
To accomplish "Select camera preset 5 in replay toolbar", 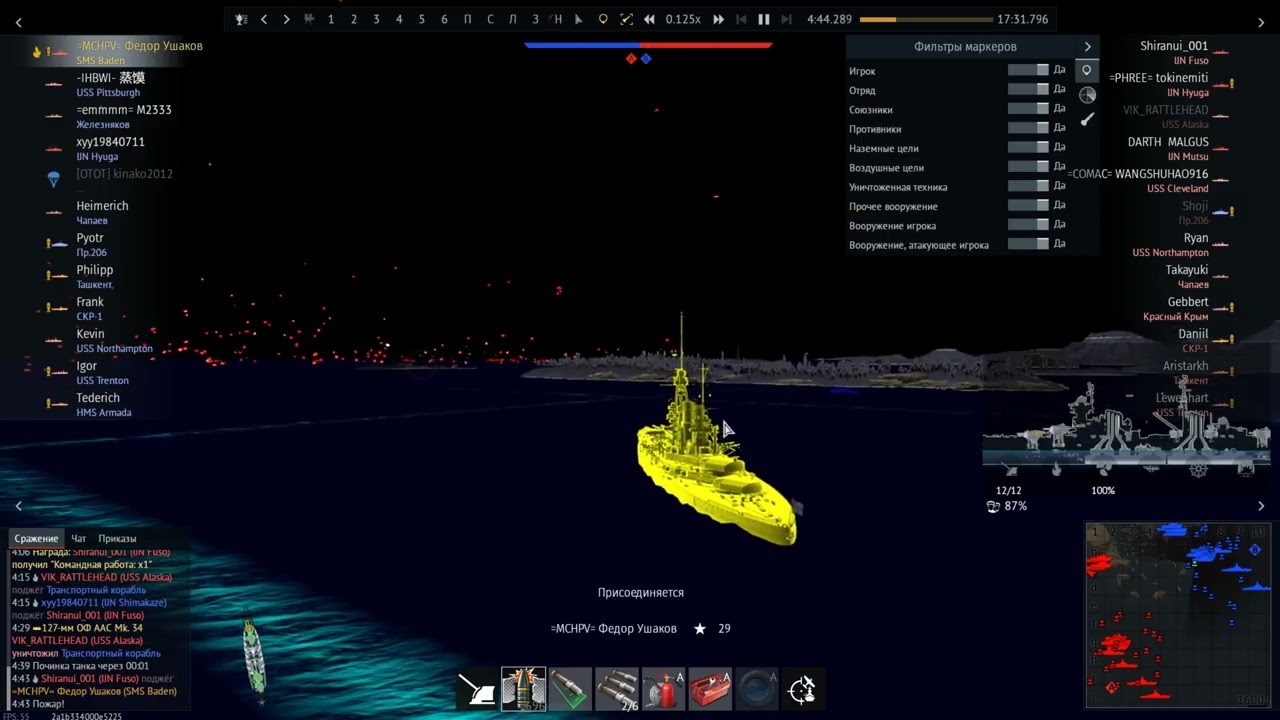I will point(421,19).
